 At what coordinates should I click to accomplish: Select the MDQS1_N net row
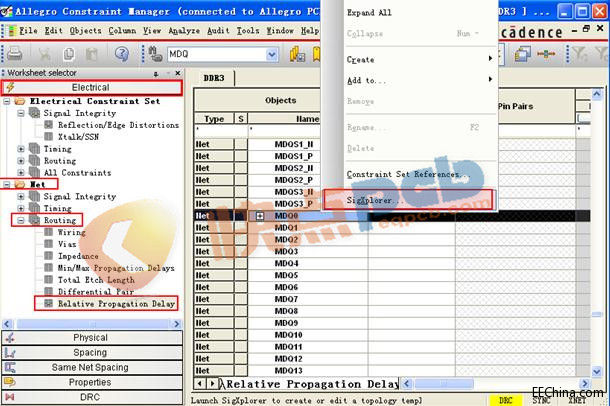[294, 144]
